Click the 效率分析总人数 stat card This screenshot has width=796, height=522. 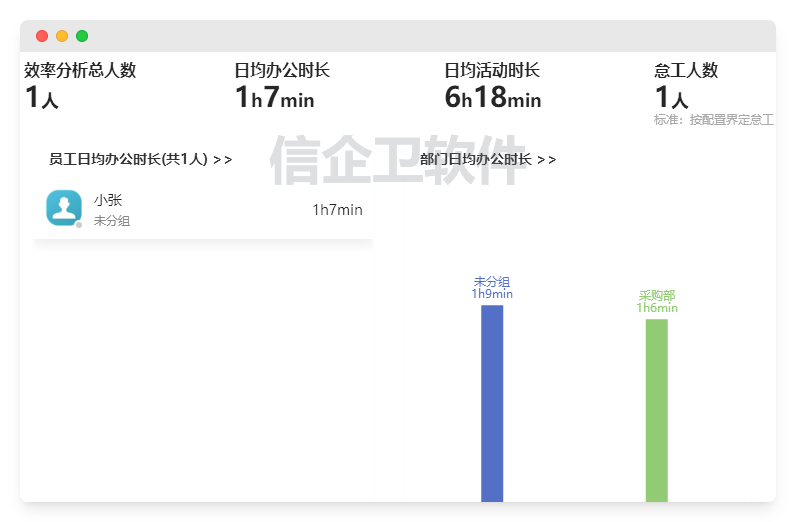pos(80,84)
